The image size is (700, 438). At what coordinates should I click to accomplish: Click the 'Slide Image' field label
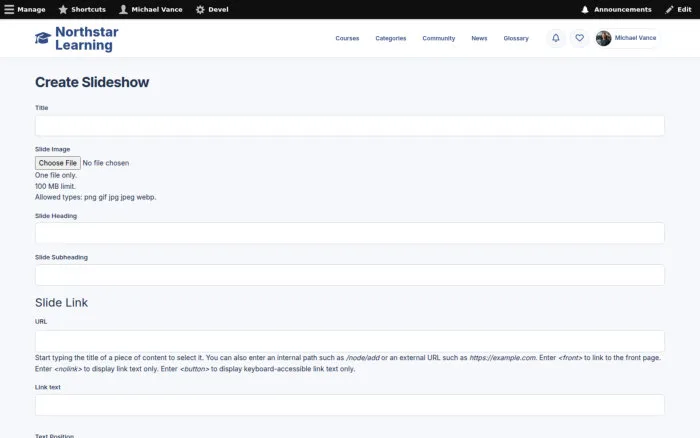coord(53,149)
